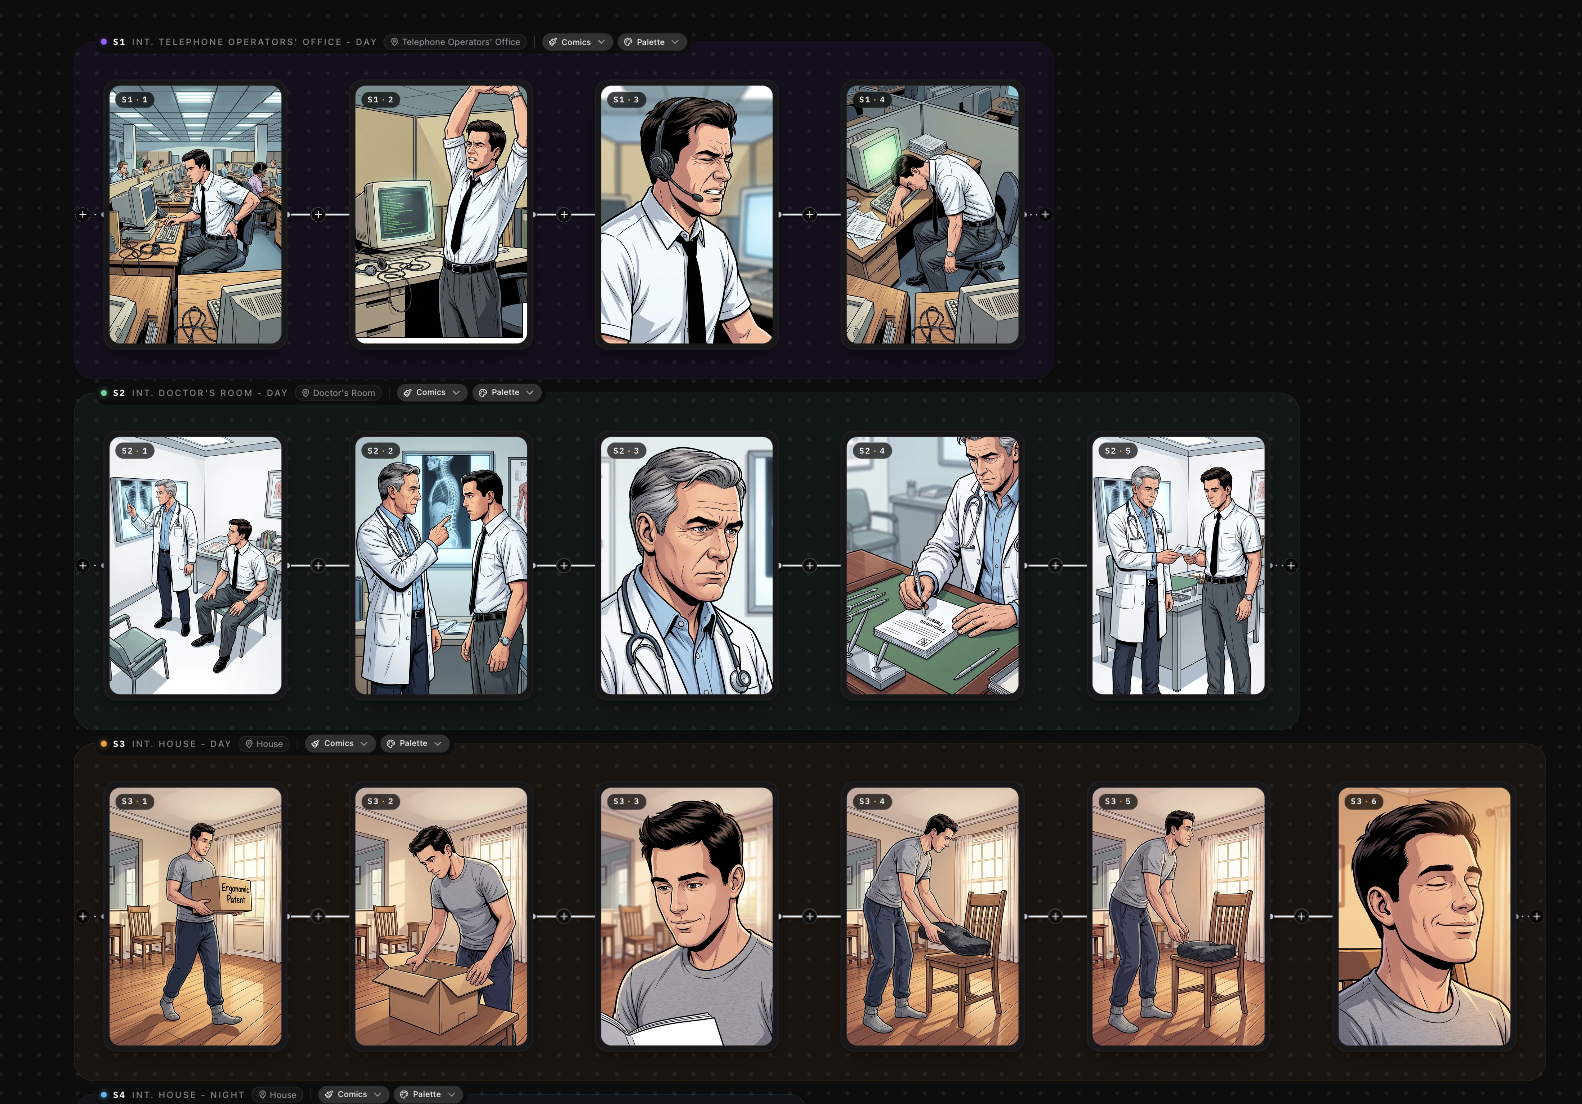Select panel S1-3 headset close-up thumbnail
Image resolution: width=1582 pixels, height=1104 pixels.
click(687, 214)
